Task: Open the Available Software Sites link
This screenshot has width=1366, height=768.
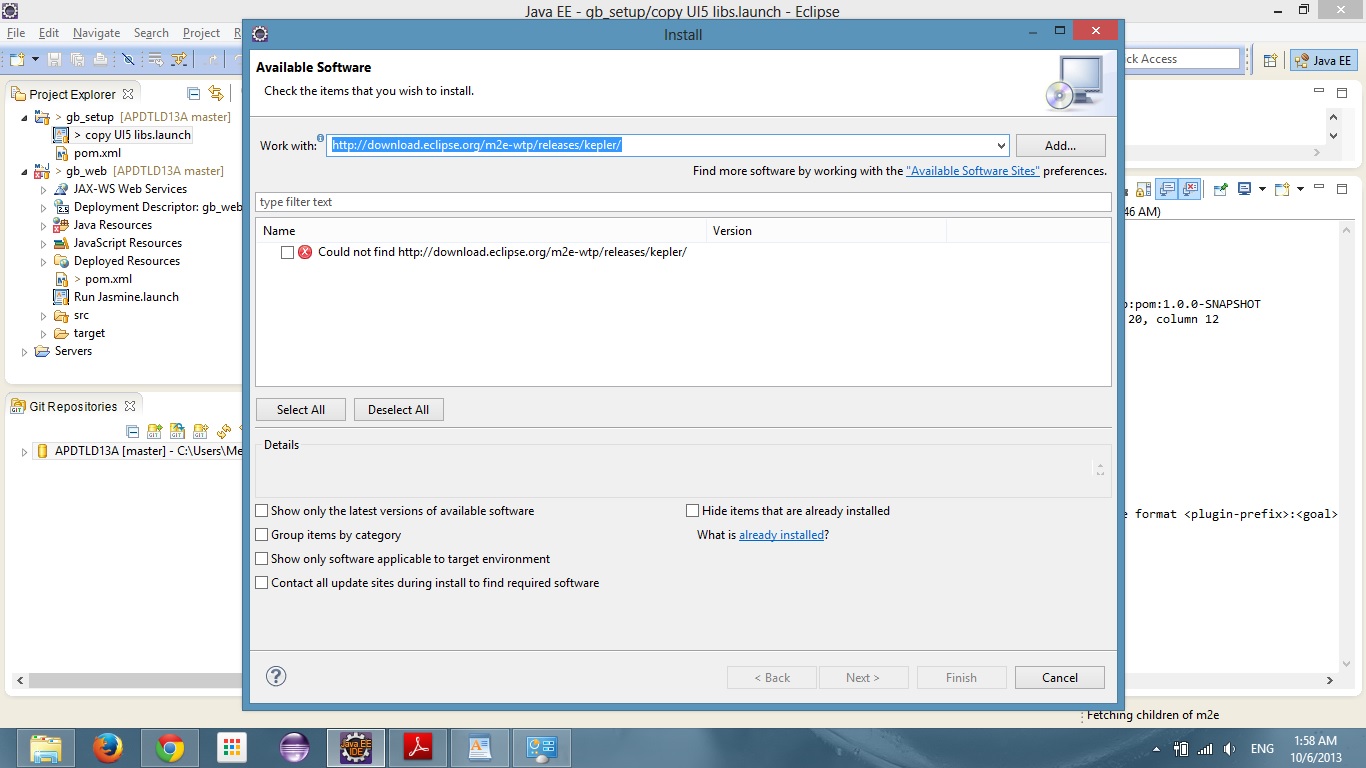Action: pos(973,171)
